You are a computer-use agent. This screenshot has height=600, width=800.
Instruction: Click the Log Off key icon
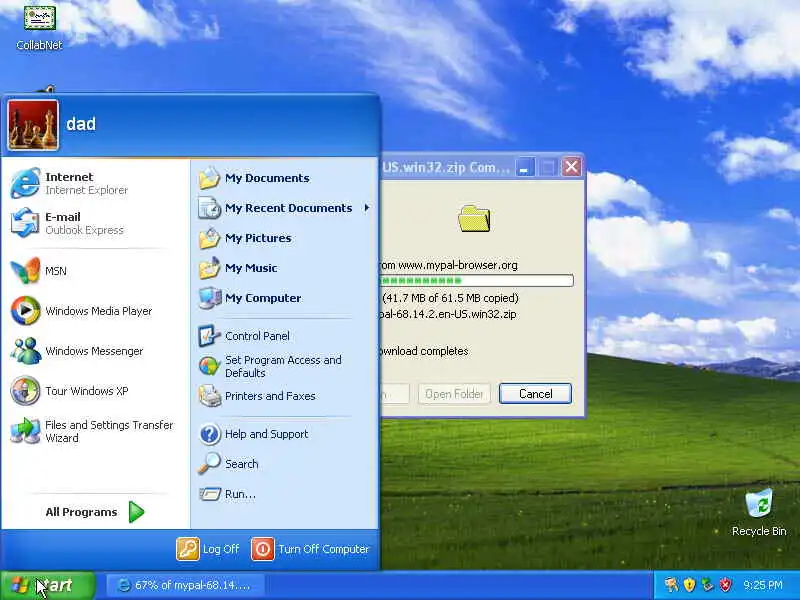pyautogui.click(x=188, y=549)
